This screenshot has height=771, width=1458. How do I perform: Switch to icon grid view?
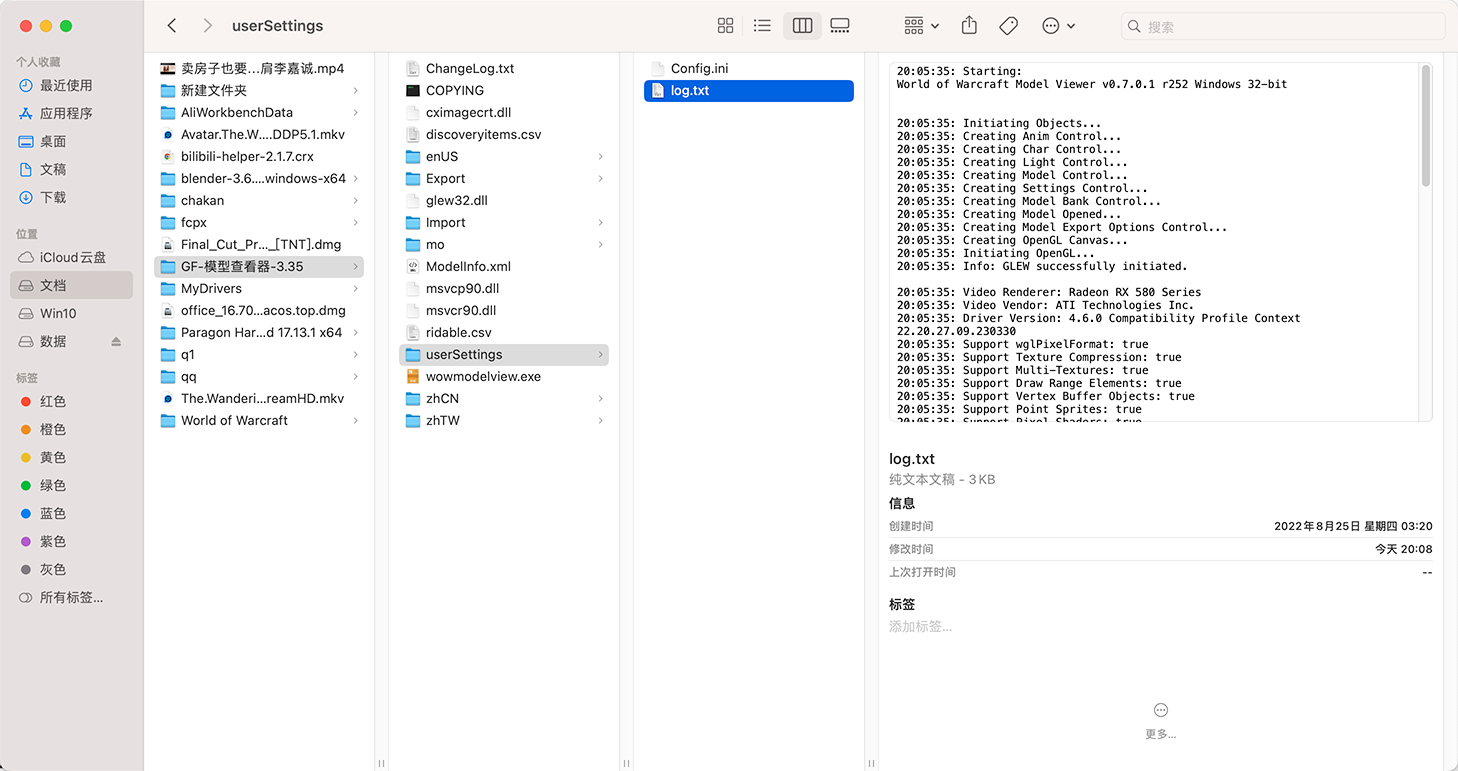coord(726,26)
